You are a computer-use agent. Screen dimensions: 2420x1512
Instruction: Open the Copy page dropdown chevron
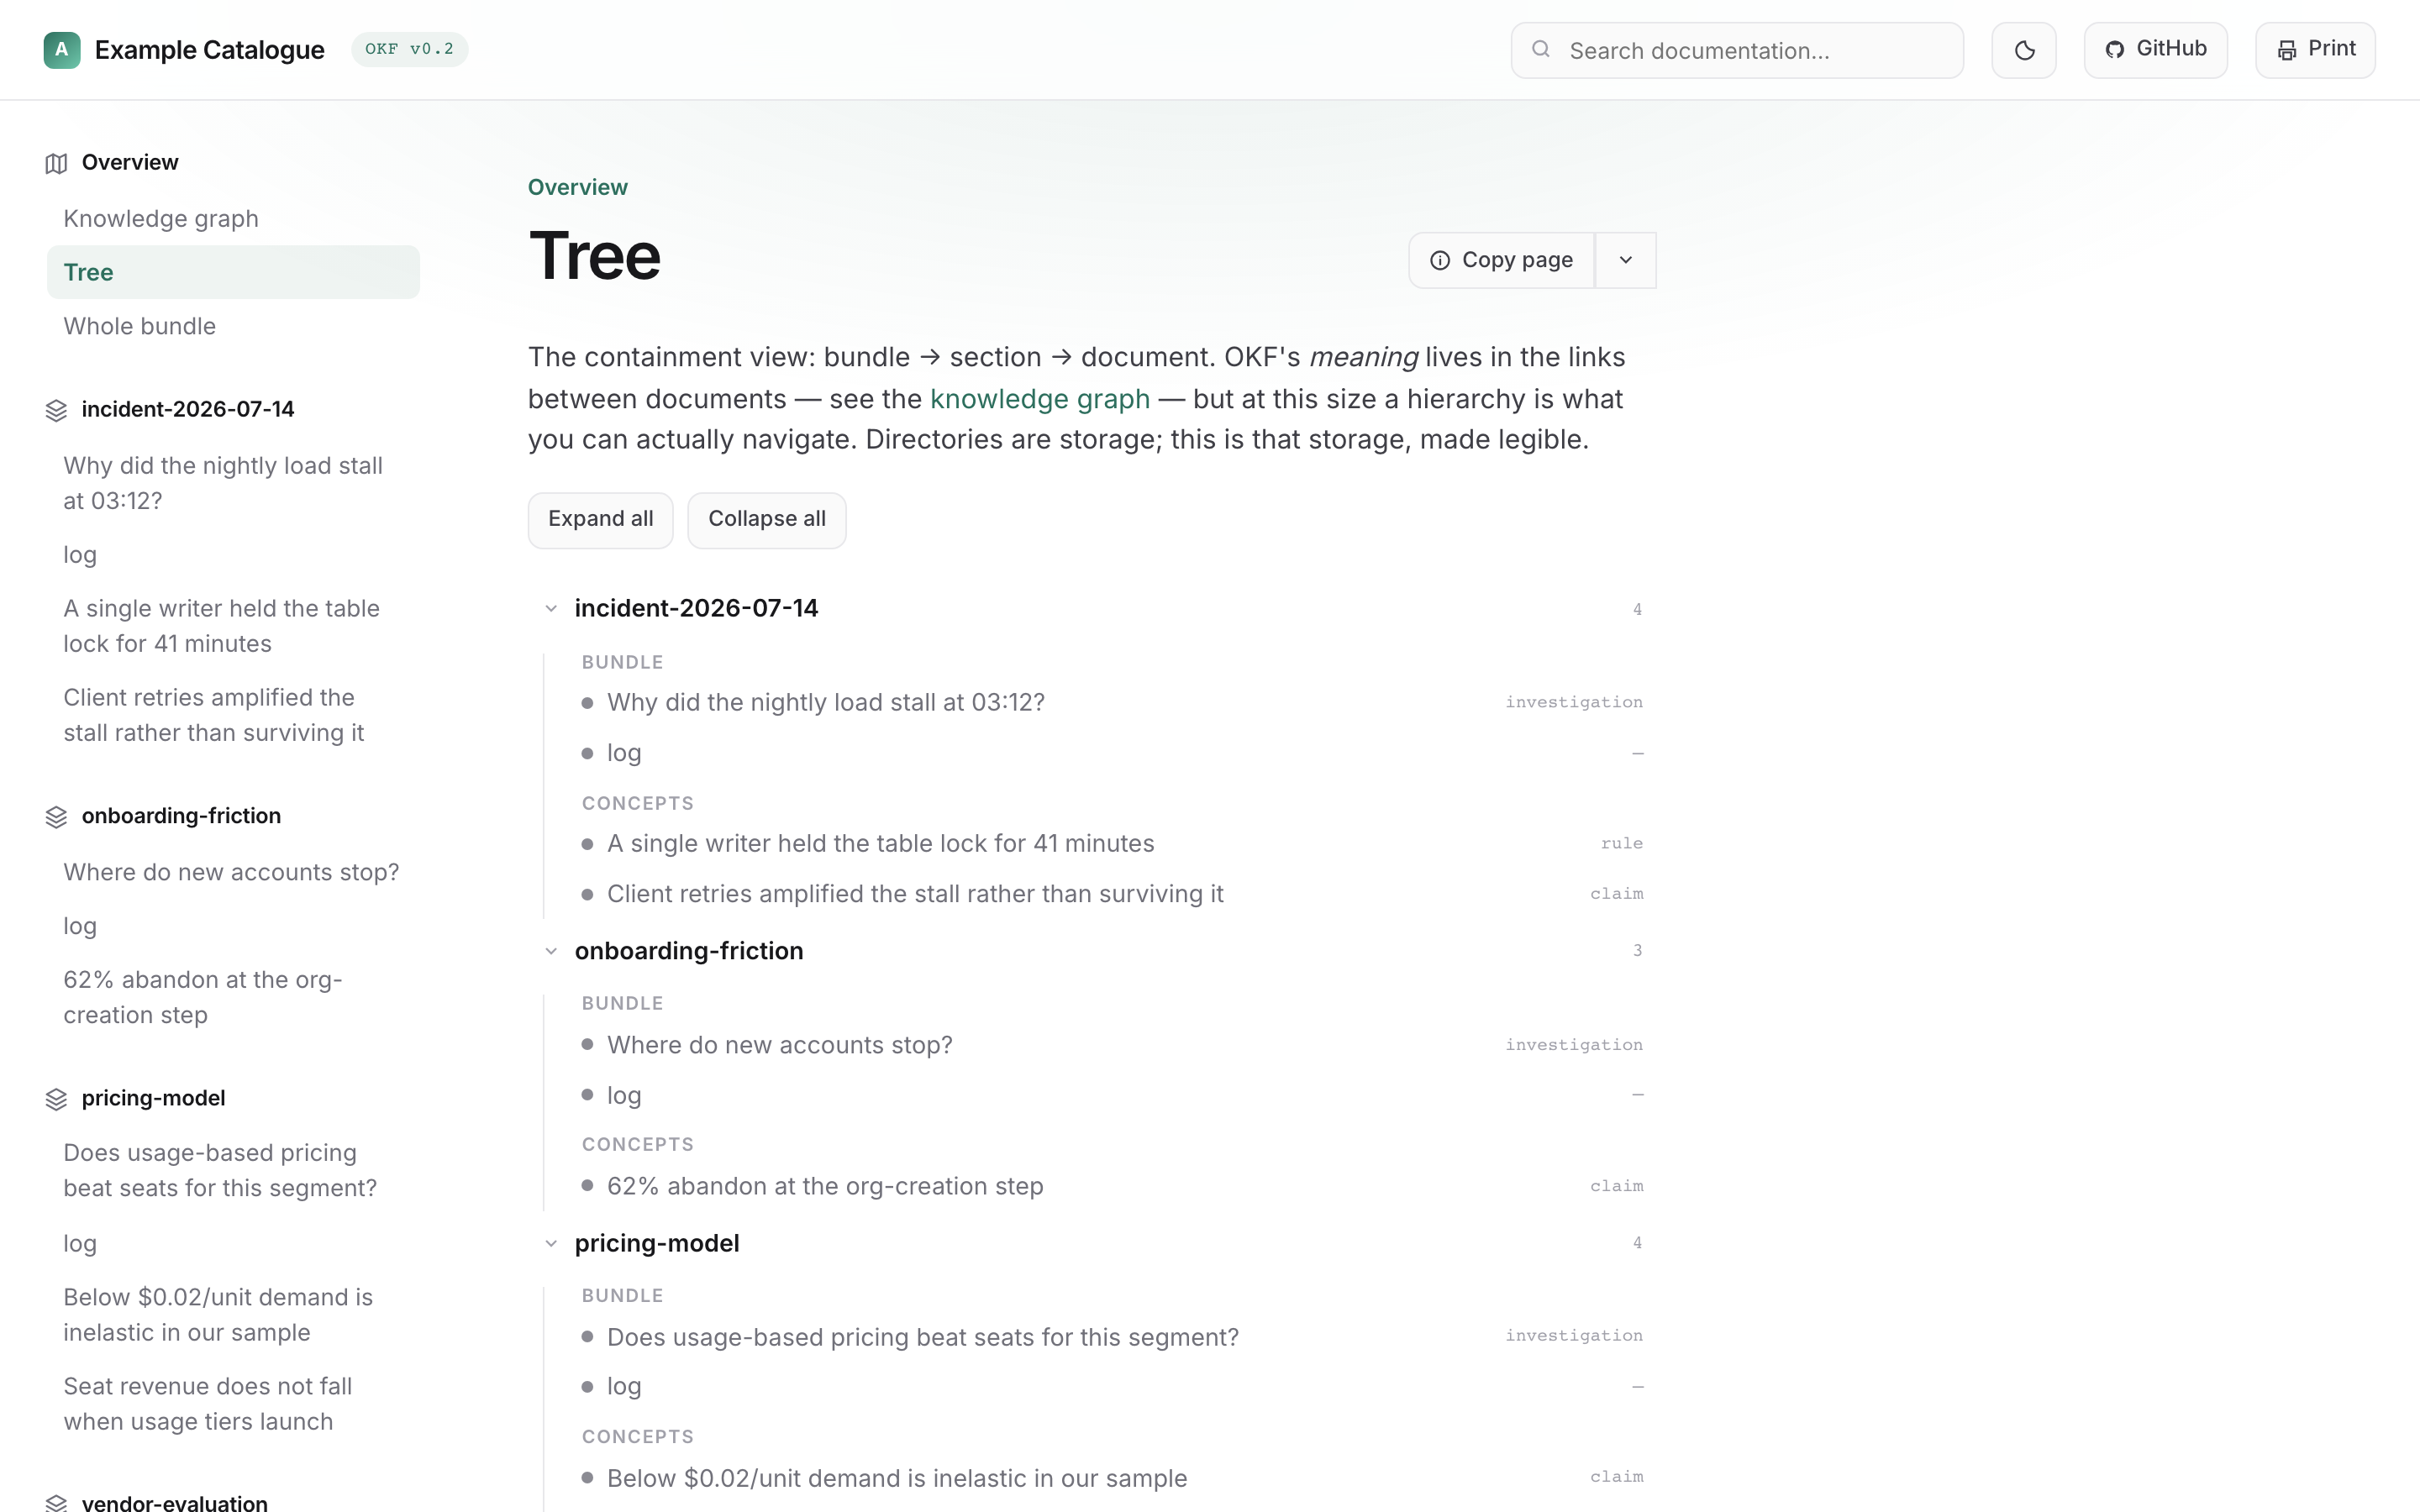click(1626, 260)
